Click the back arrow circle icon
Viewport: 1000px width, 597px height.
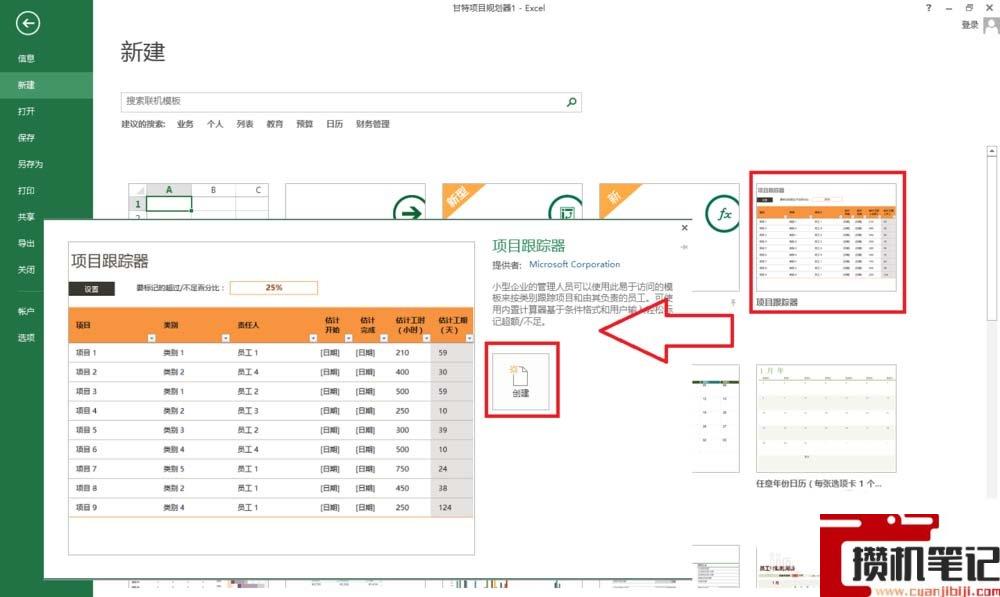27,24
